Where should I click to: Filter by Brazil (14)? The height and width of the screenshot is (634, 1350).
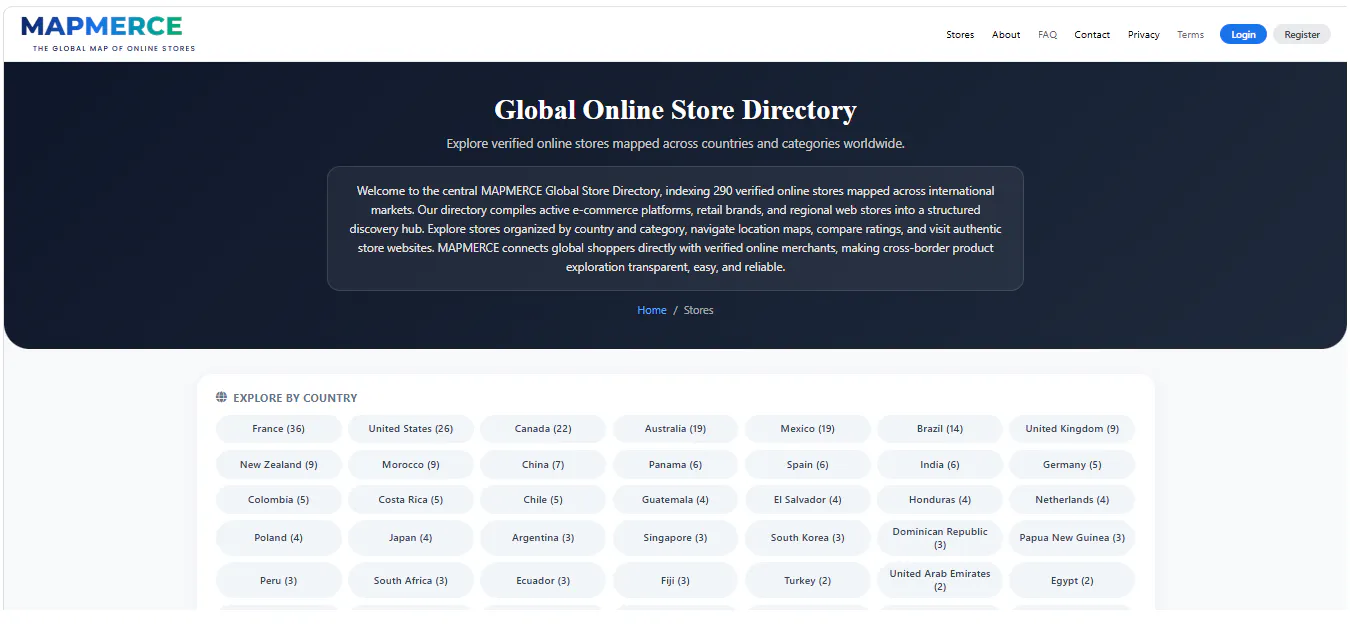click(940, 428)
